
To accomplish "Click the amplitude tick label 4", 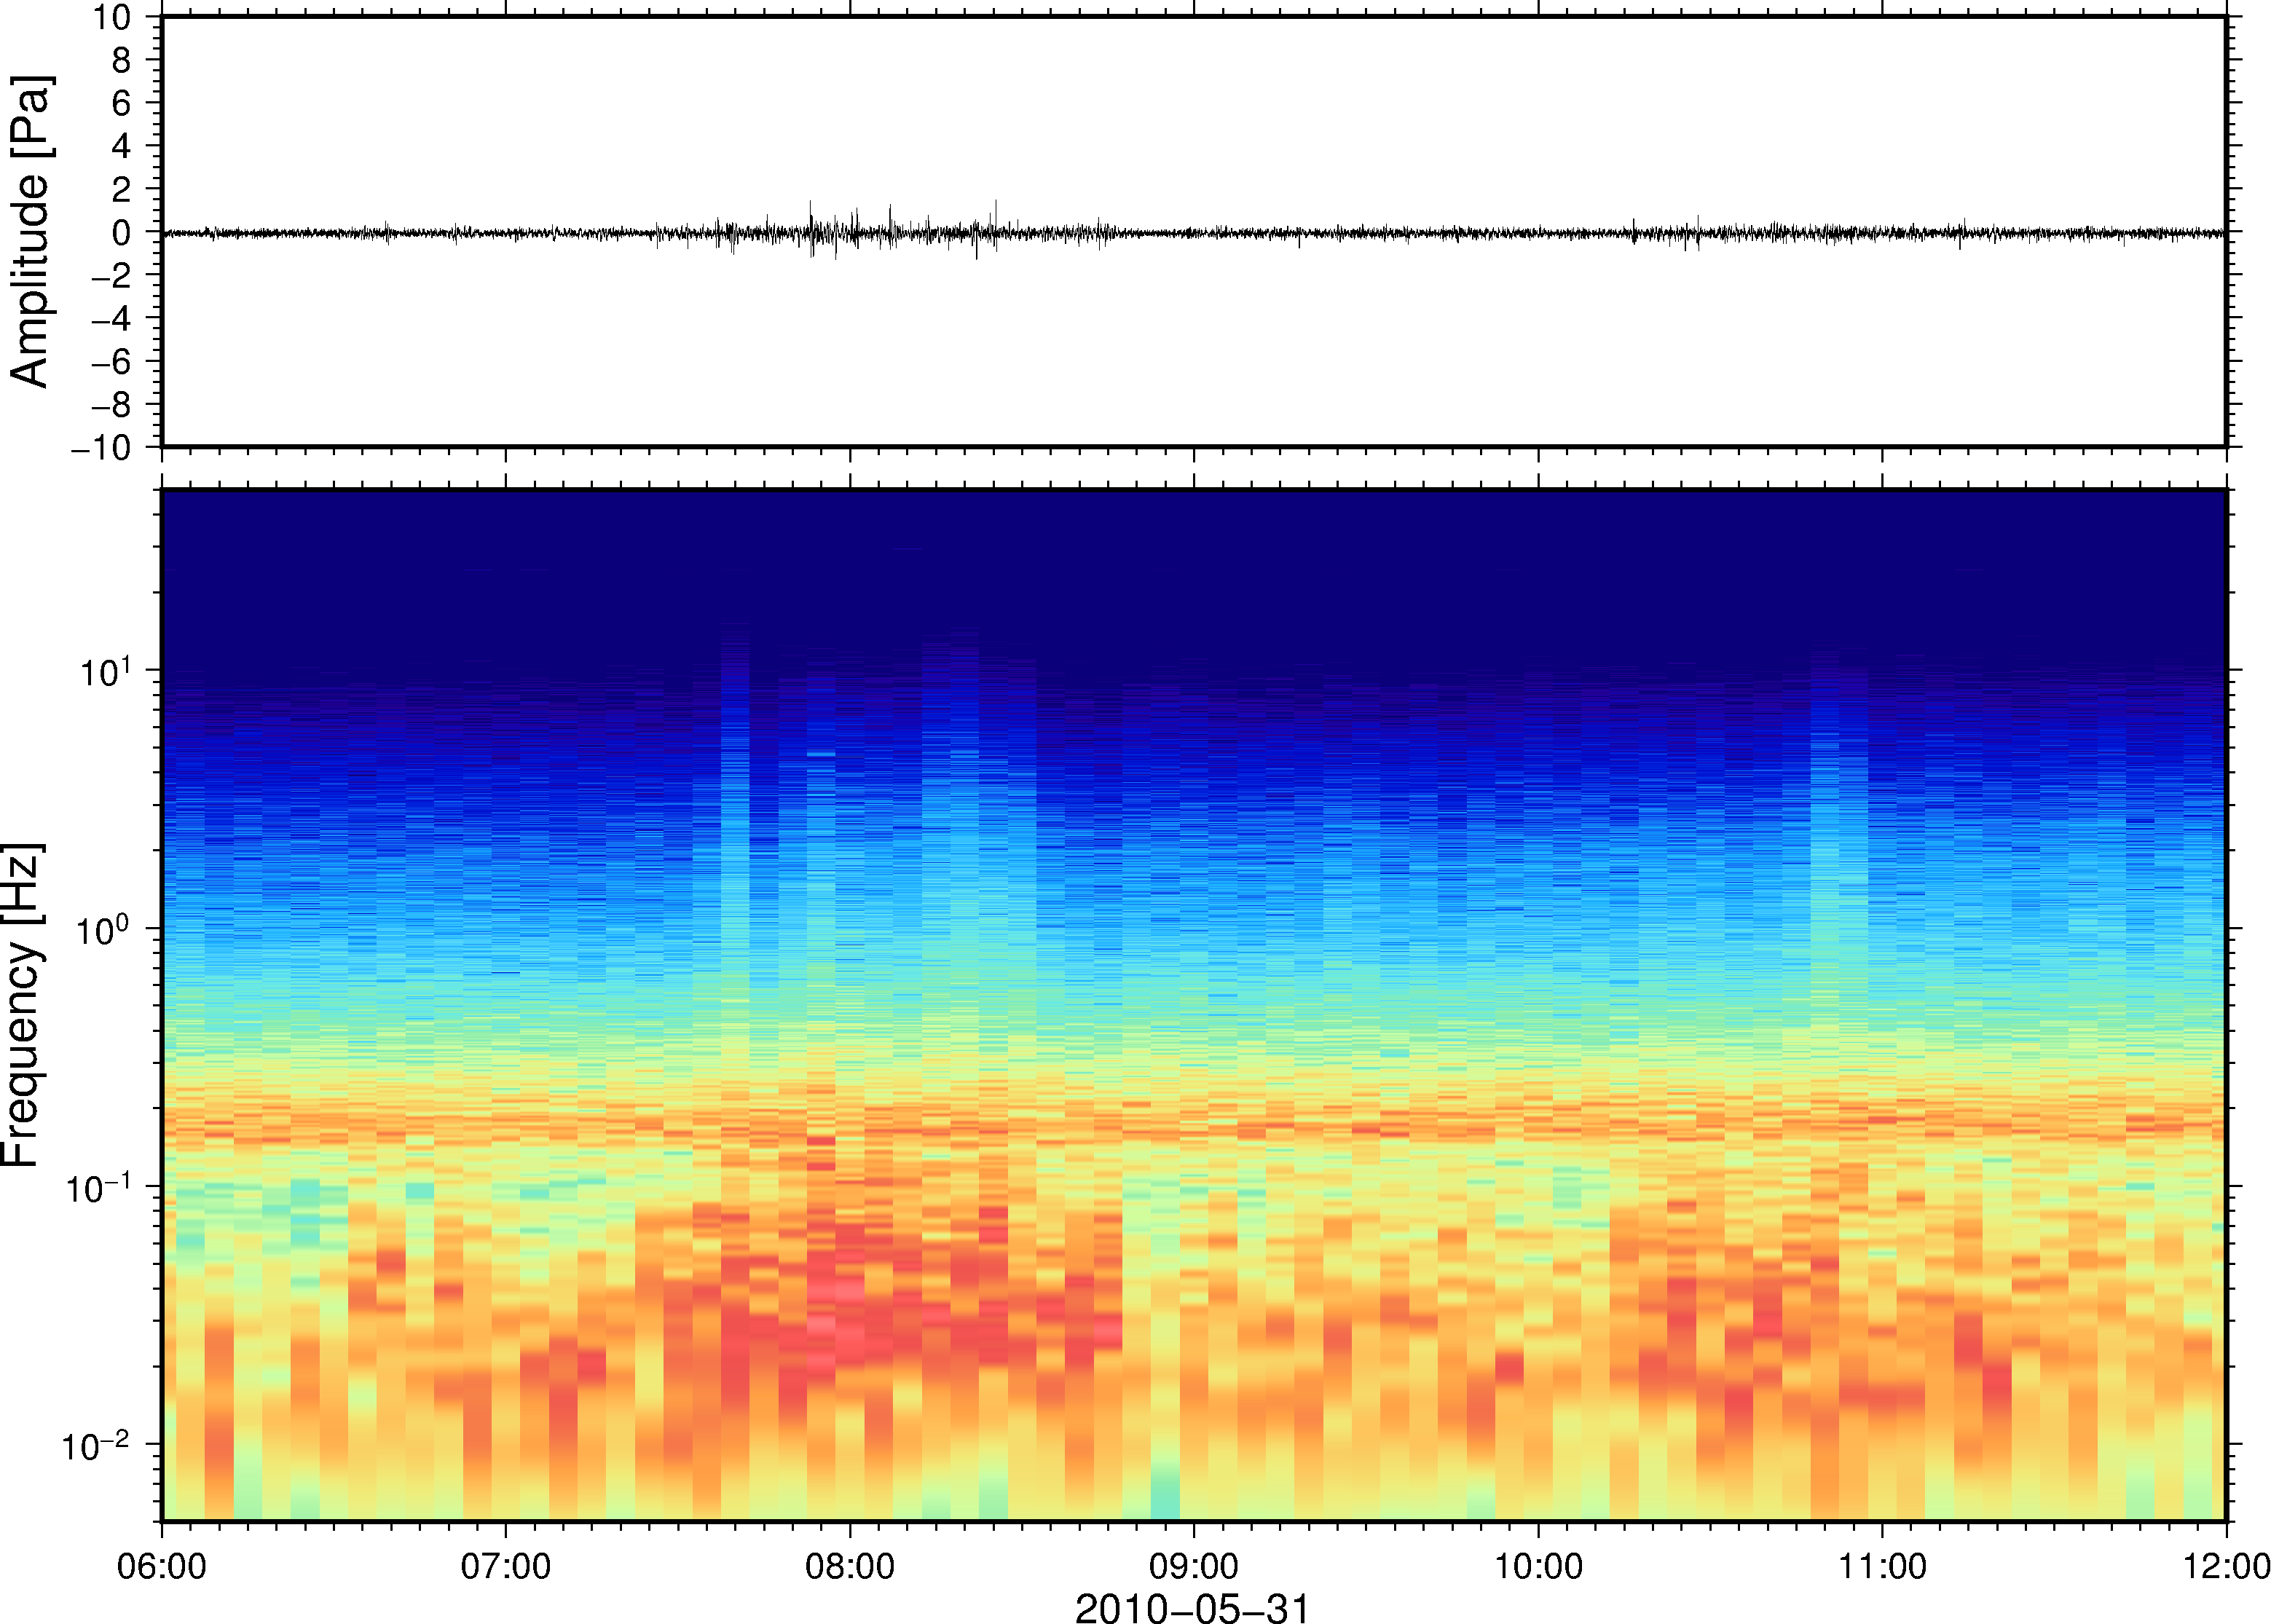I will coord(122,146).
